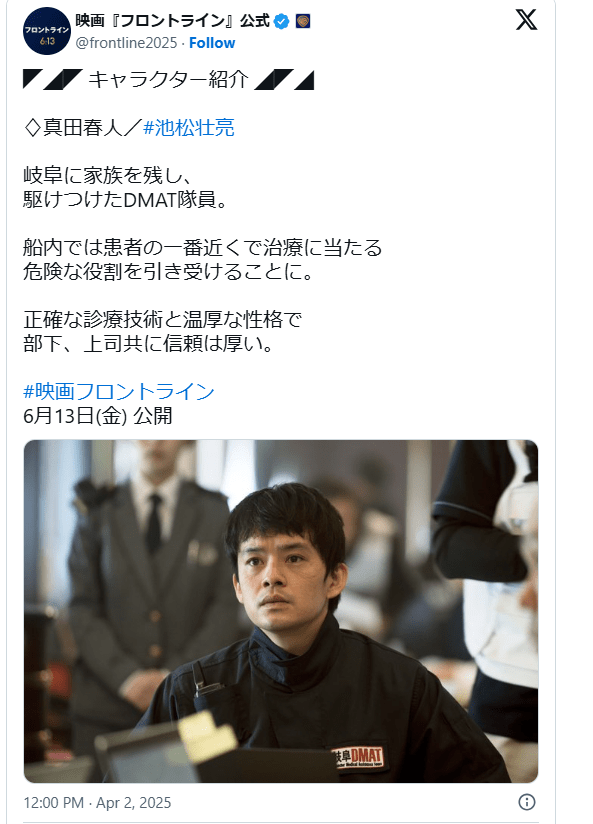Click the X logo icon
593x824 pixels.
[x=526, y=20]
